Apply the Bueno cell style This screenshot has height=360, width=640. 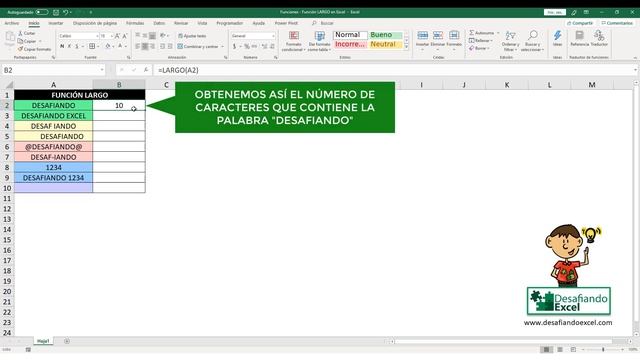[x=385, y=35]
